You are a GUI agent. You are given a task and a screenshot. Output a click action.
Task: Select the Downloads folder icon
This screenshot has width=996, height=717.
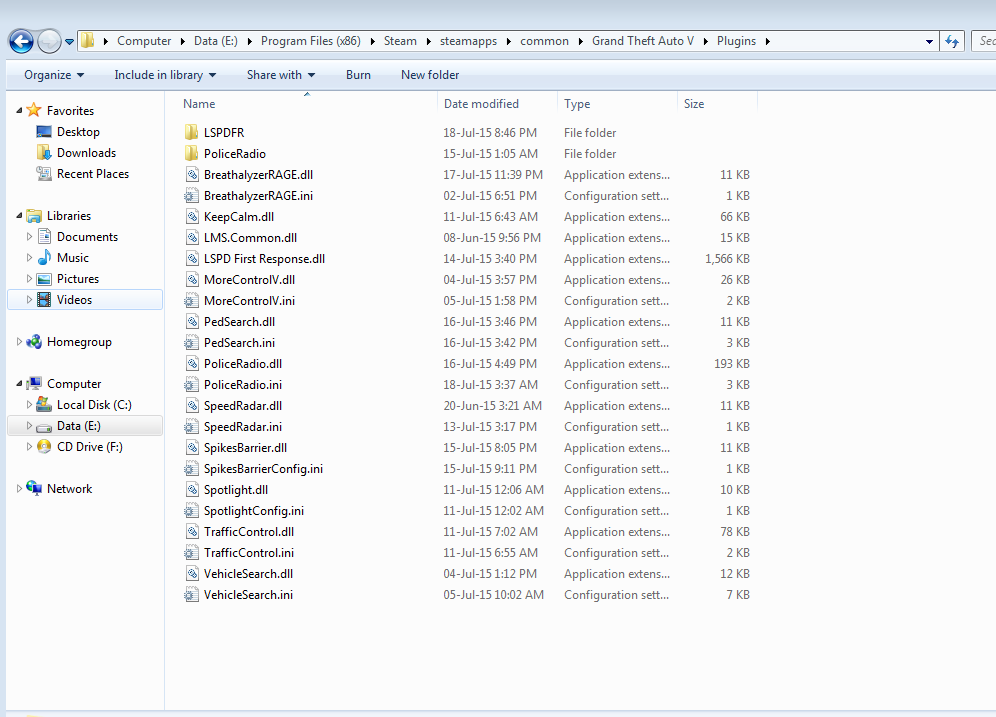coord(44,152)
